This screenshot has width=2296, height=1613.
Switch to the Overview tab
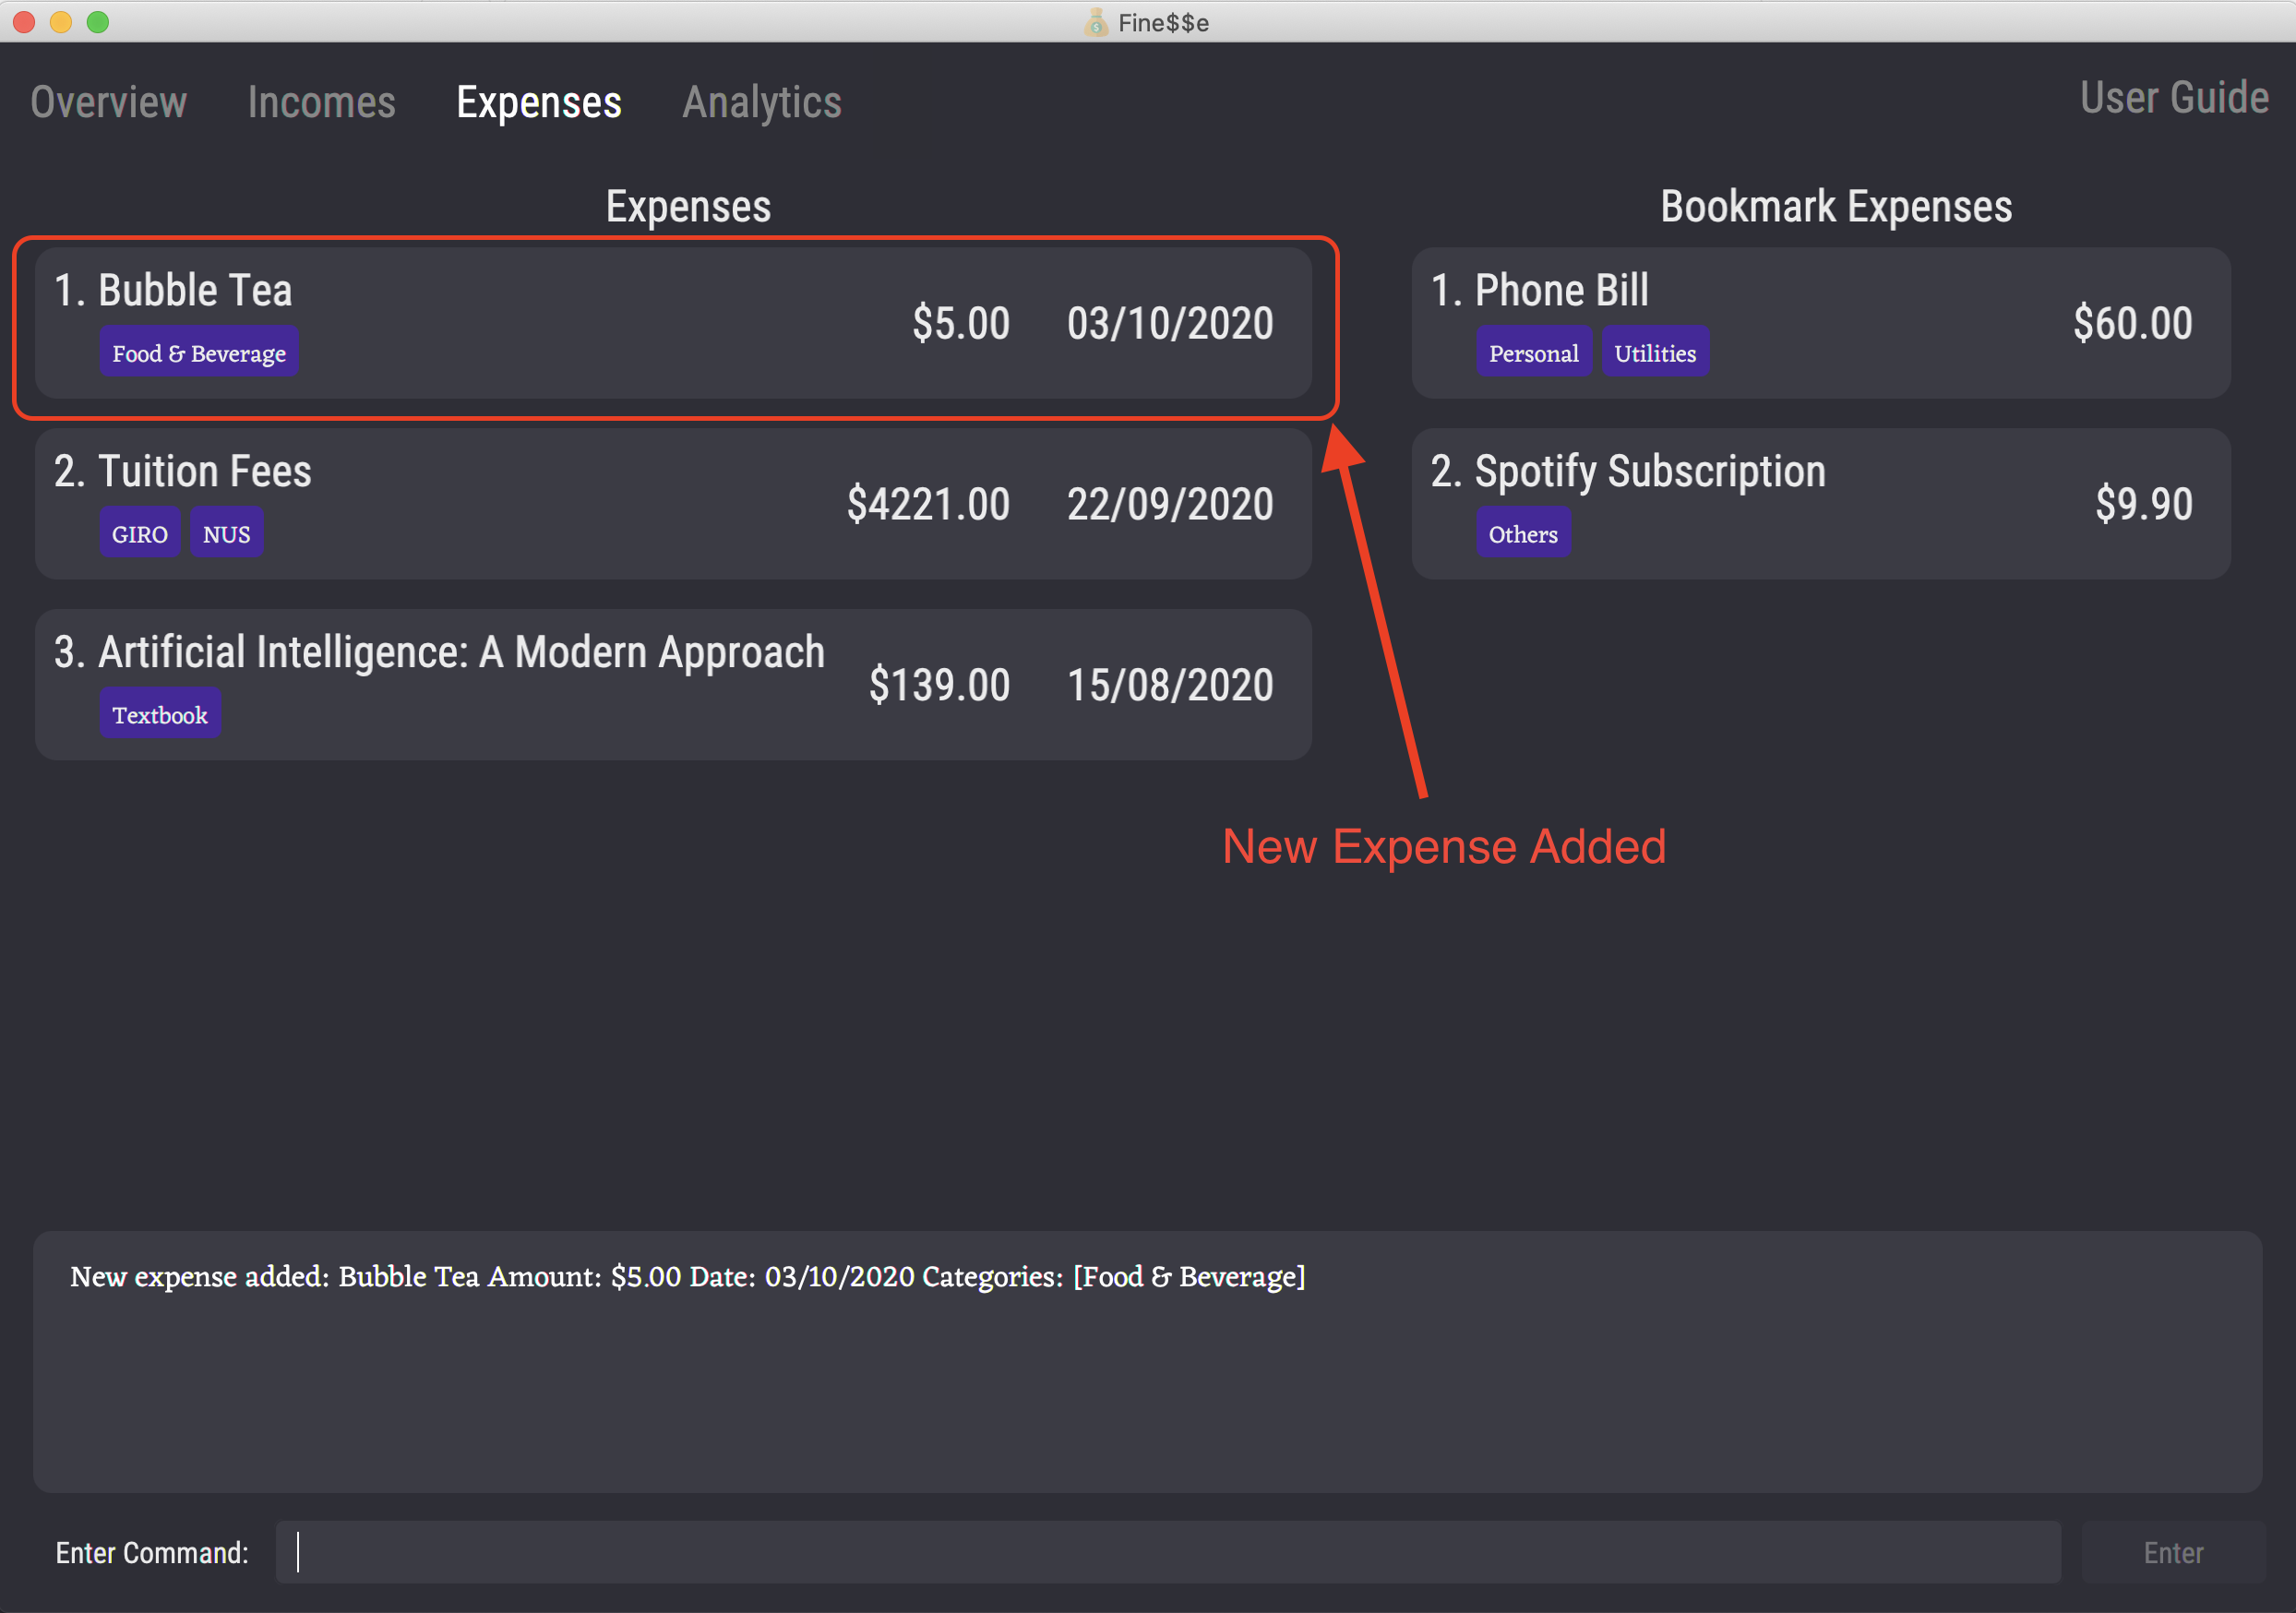(108, 102)
